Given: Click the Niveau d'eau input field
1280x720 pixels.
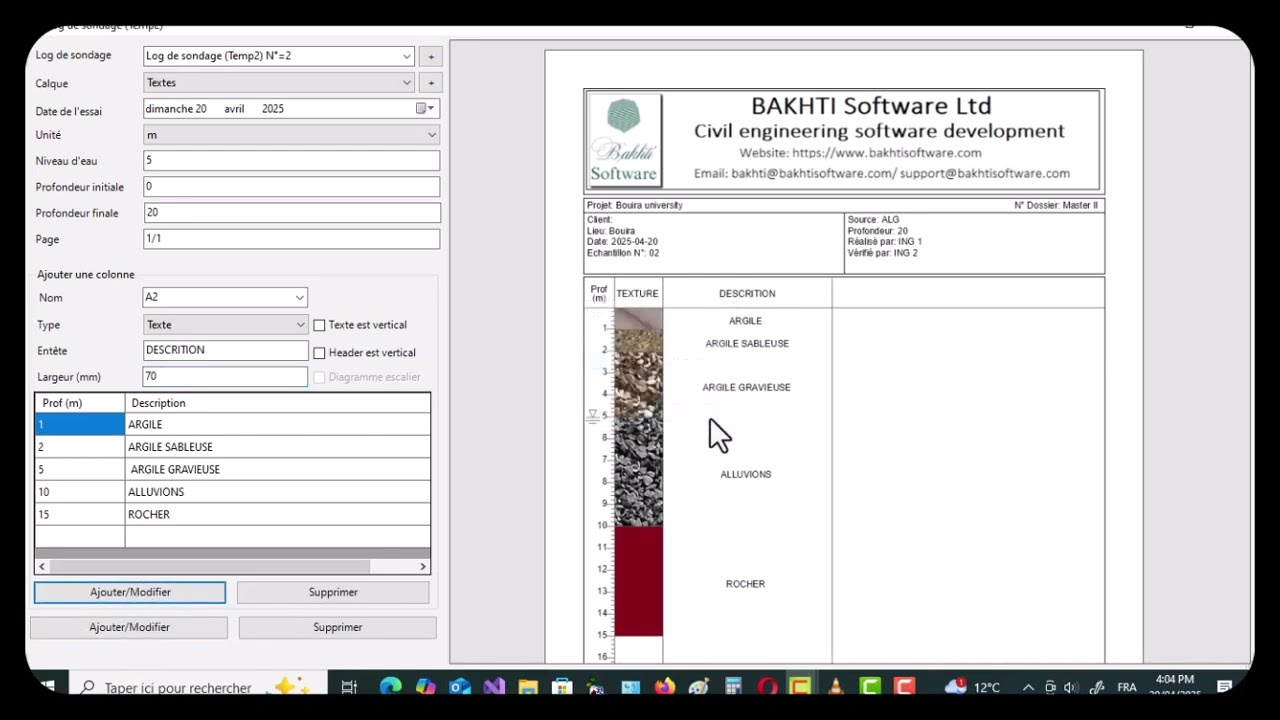Looking at the screenshot, I should (x=291, y=161).
